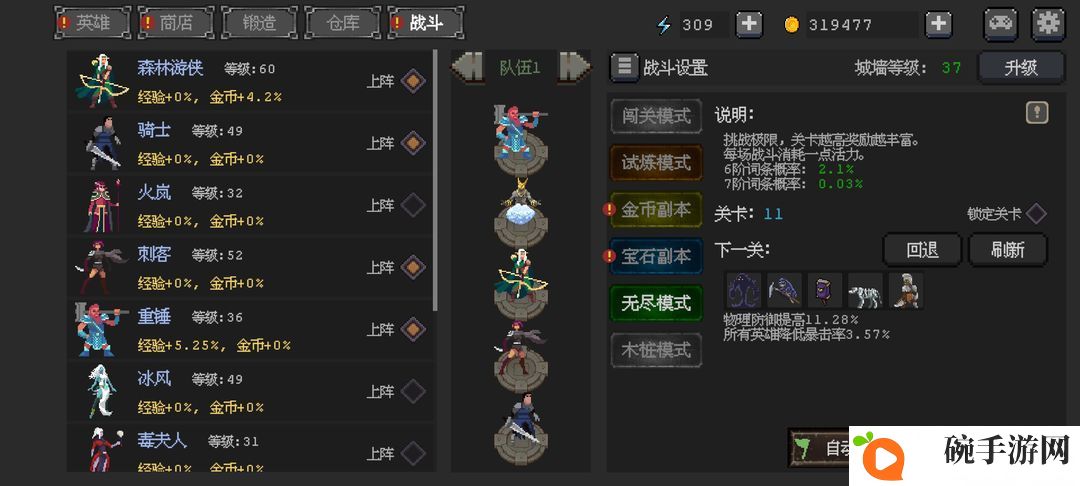Click the 升级 wall upgrade button

tap(1021, 67)
